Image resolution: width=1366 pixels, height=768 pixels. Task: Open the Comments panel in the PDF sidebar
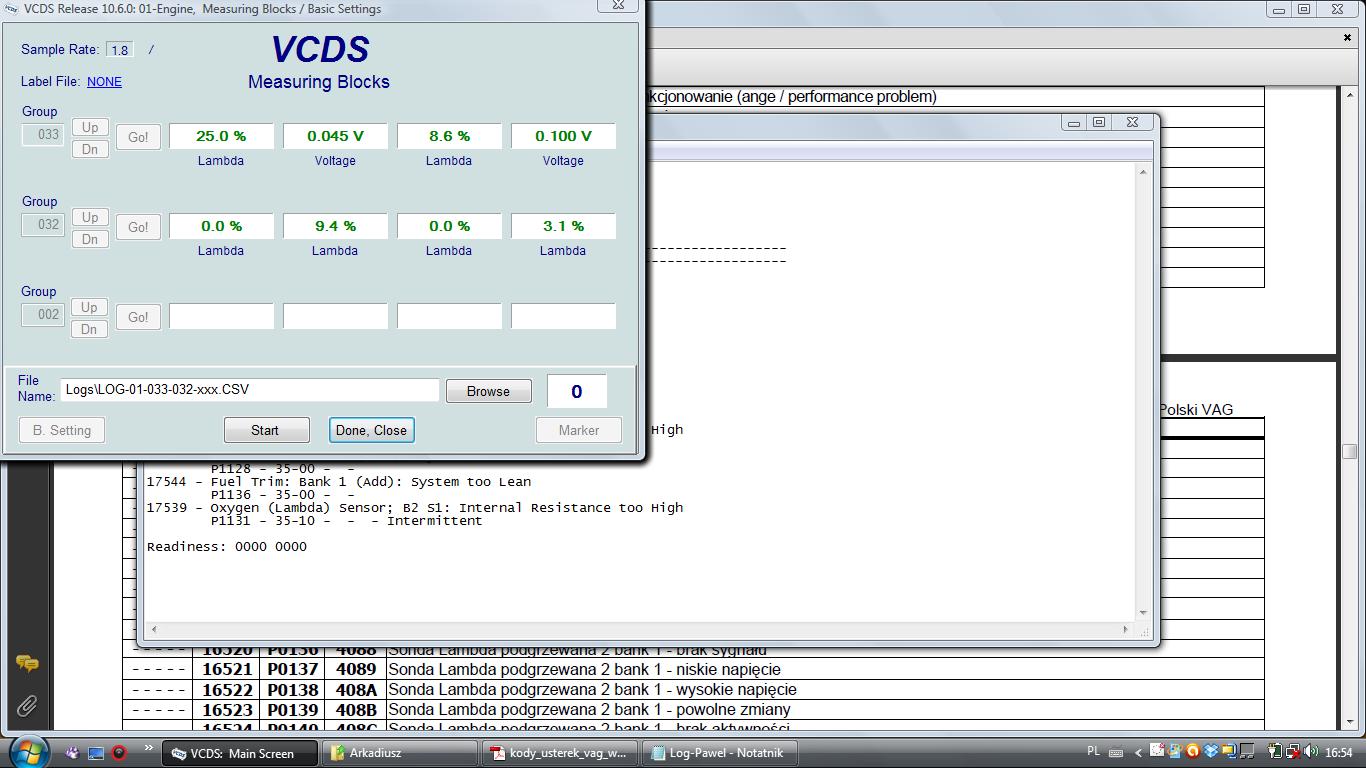pos(27,663)
